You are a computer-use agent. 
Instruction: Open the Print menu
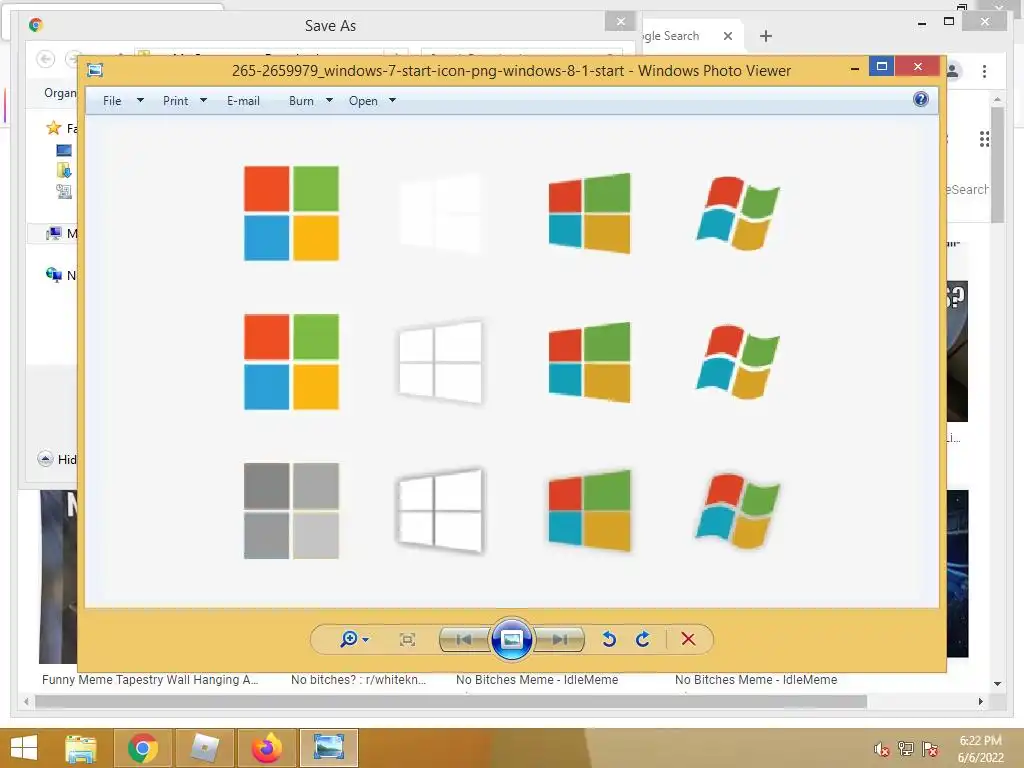tap(176, 101)
